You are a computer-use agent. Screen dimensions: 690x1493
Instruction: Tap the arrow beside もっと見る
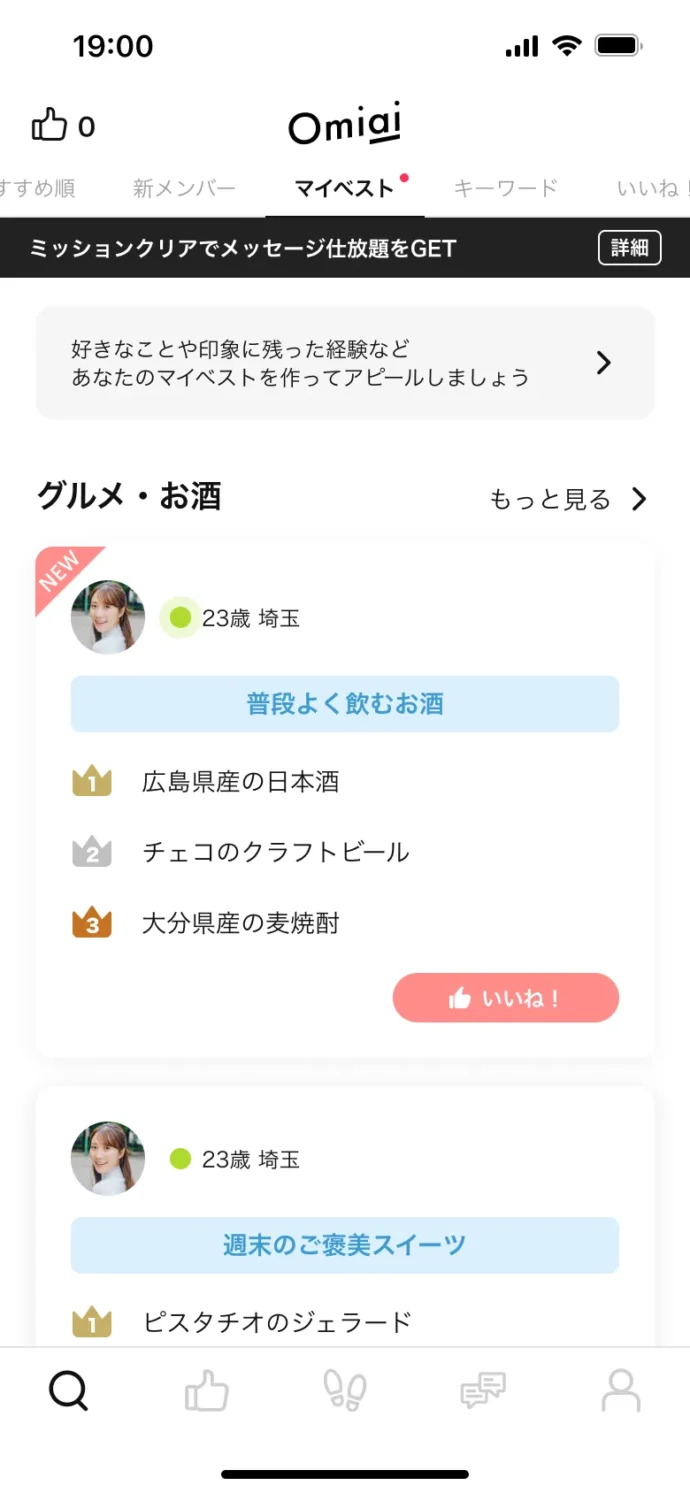639,498
